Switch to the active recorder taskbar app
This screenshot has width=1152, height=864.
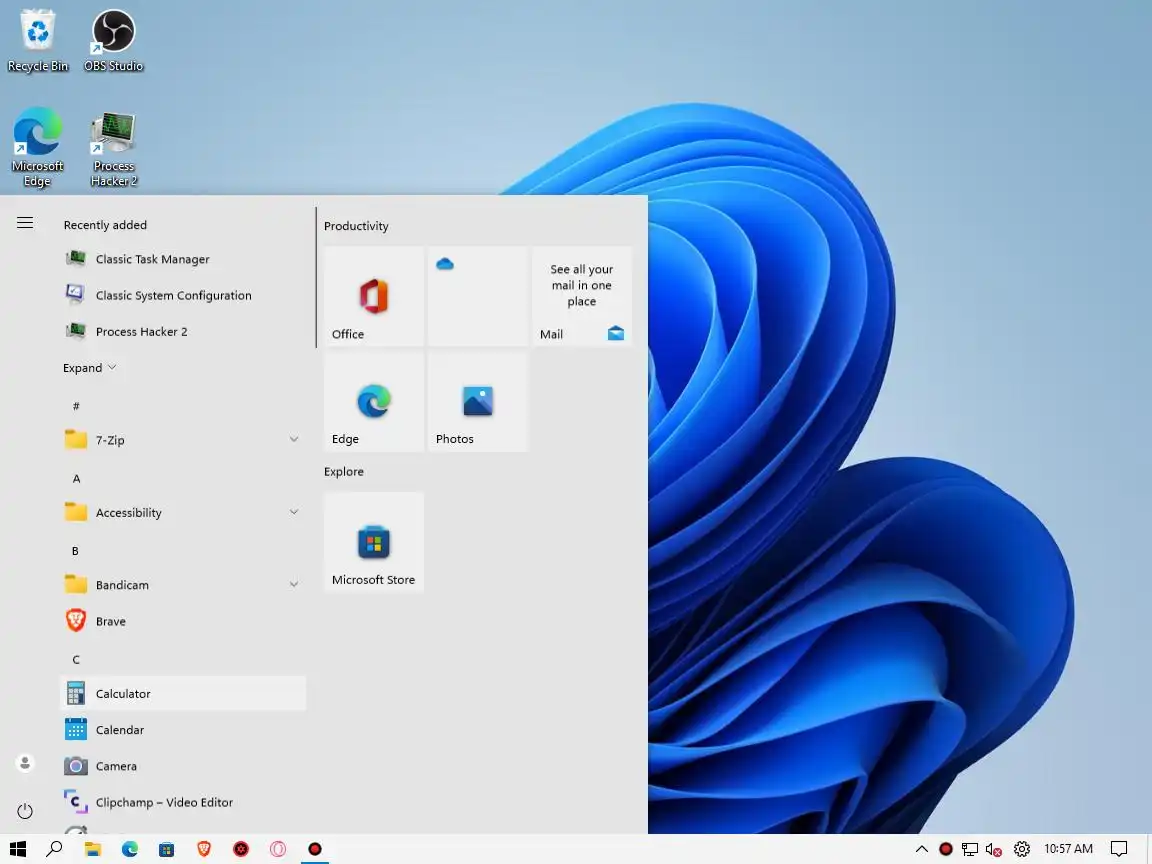click(315, 849)
